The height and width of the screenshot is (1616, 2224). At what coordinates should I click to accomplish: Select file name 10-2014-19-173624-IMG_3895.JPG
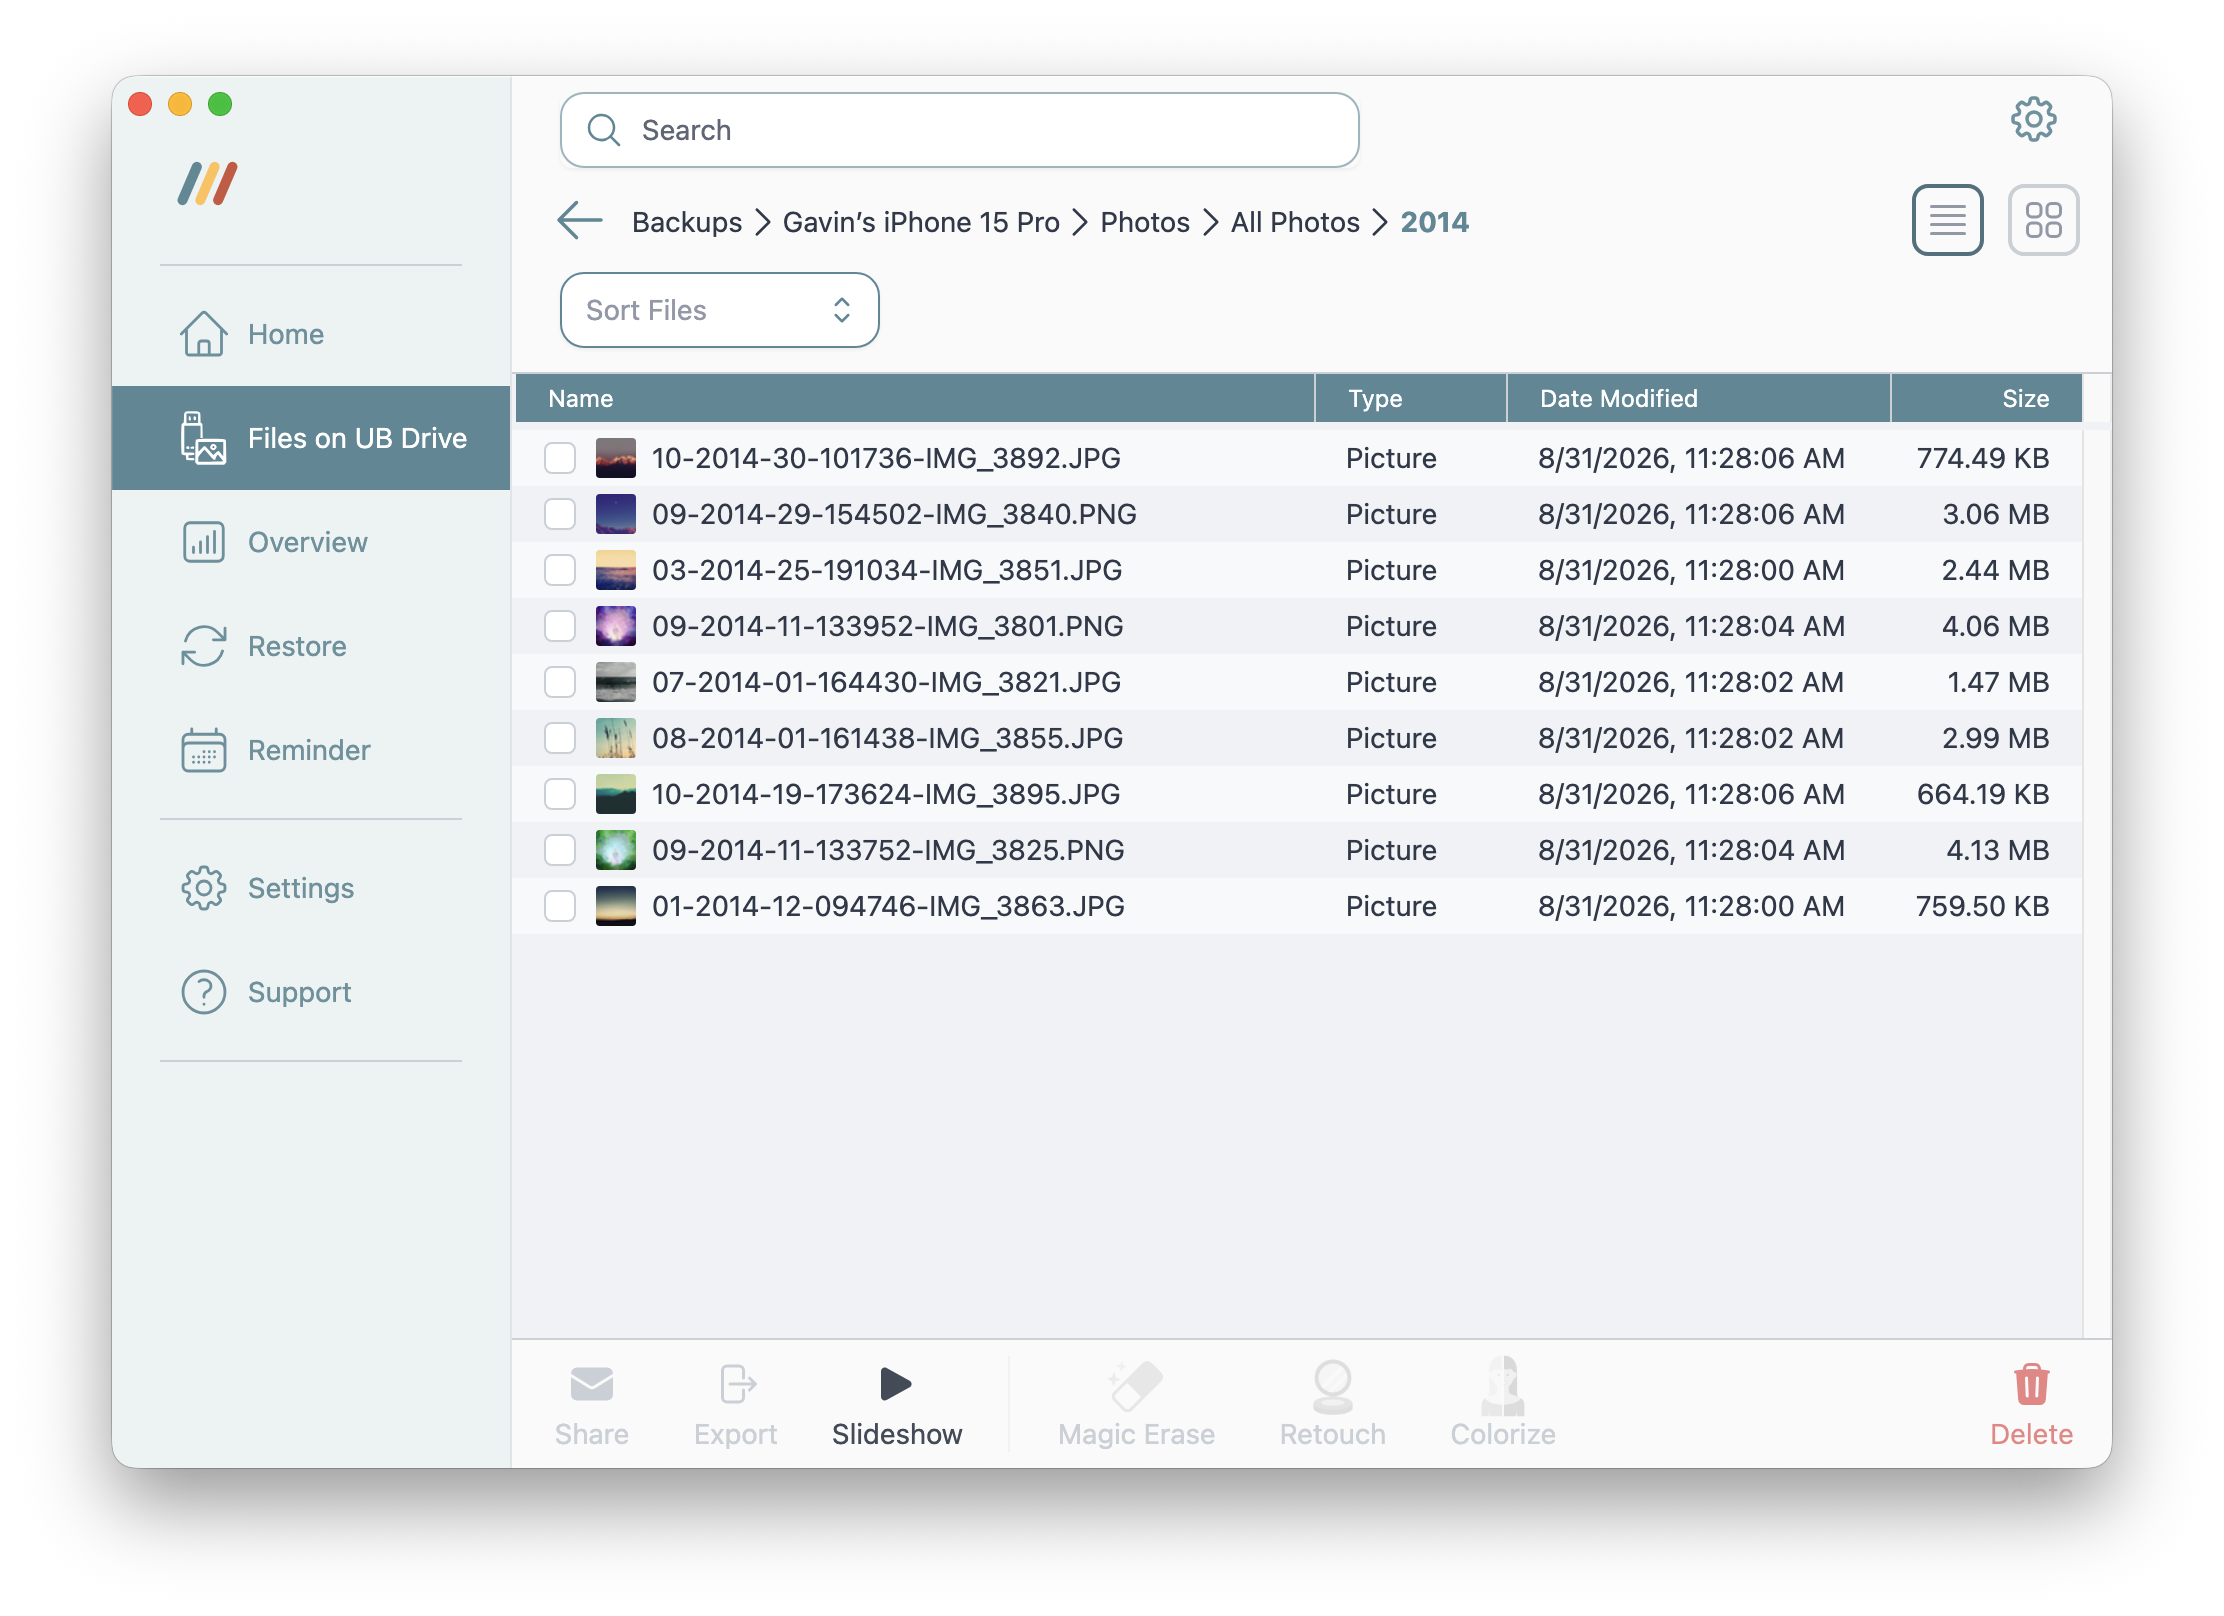click(x=886, y=794)
